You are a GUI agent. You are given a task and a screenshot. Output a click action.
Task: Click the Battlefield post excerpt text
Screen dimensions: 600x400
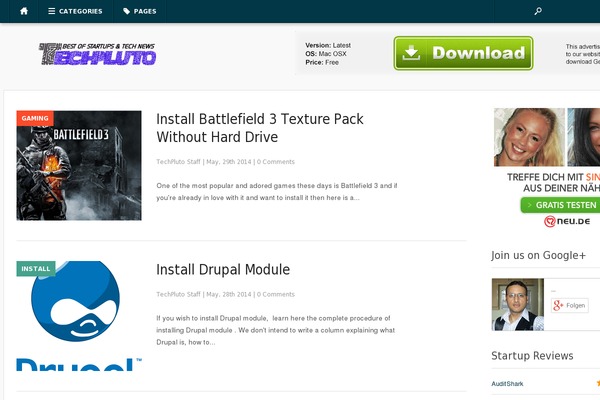pos(277,192)
